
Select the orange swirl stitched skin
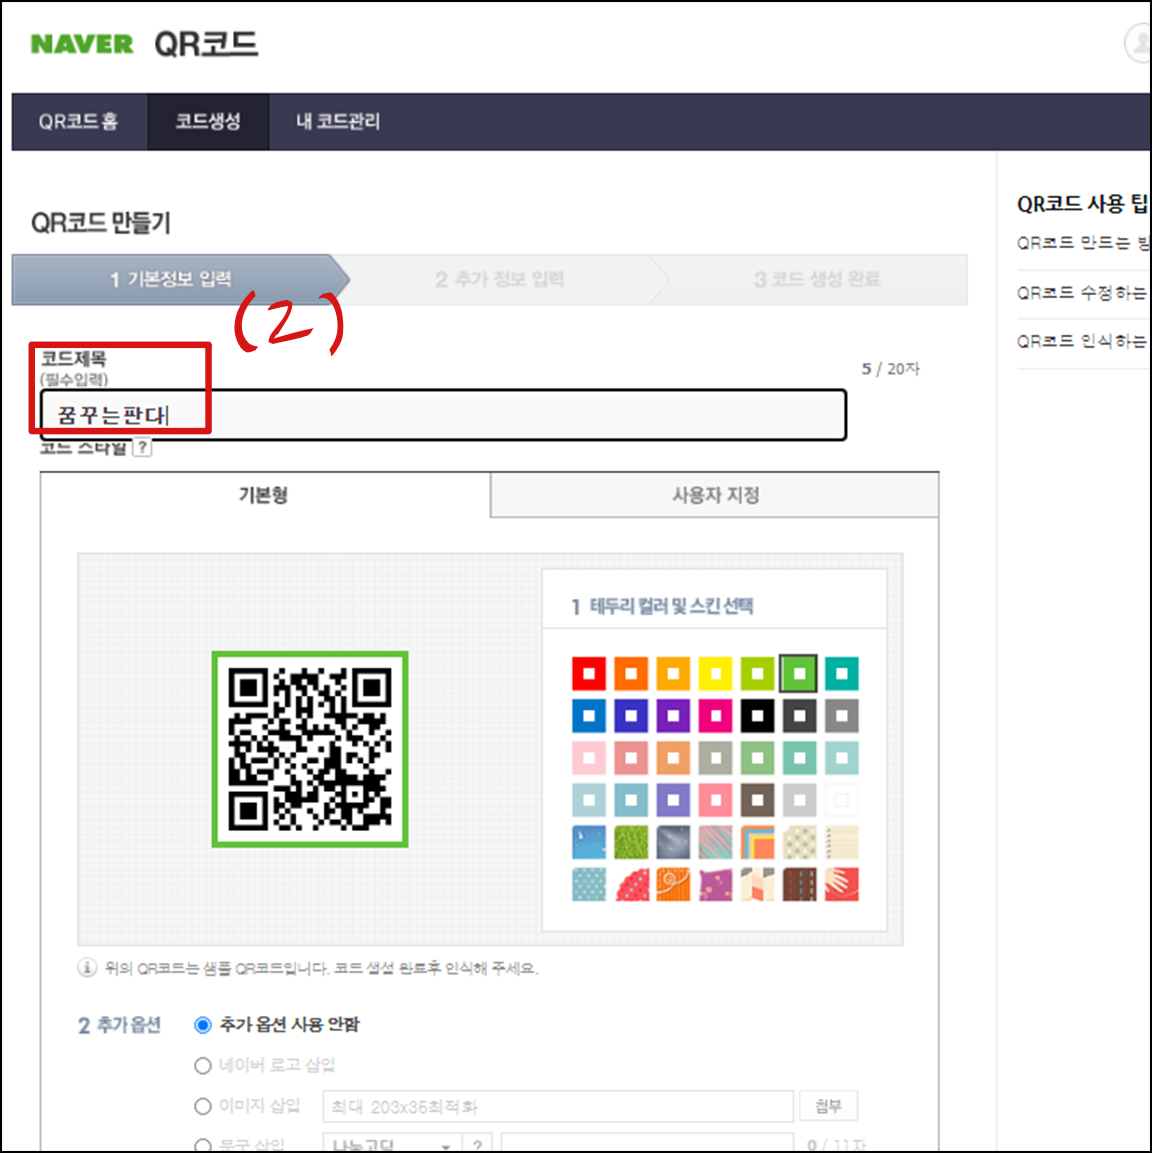pos(673,885)
